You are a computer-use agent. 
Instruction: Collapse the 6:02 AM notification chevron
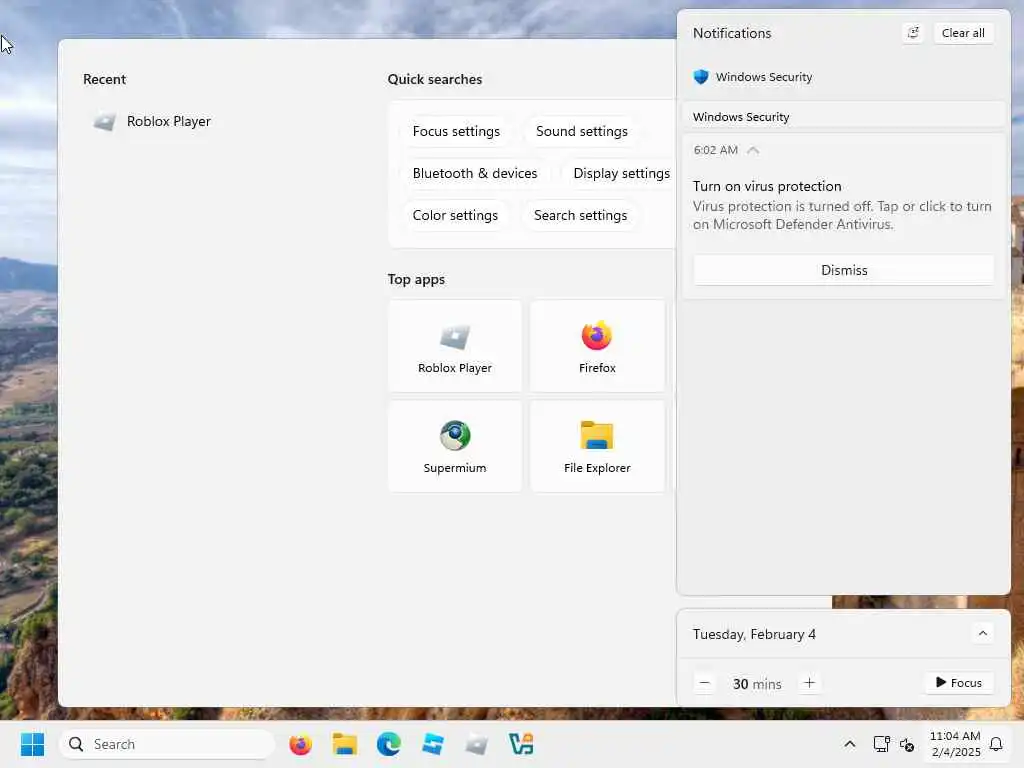(x=753, y=150)
